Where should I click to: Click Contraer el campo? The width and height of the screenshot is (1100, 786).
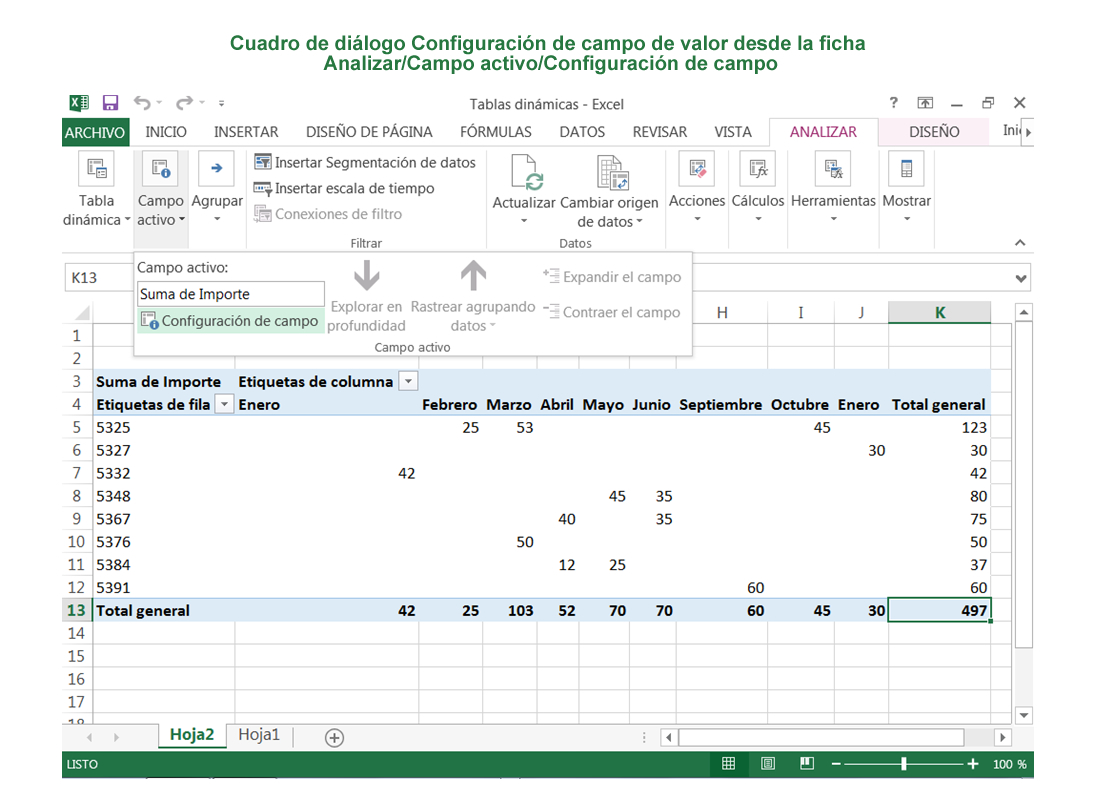pos(612,312)
